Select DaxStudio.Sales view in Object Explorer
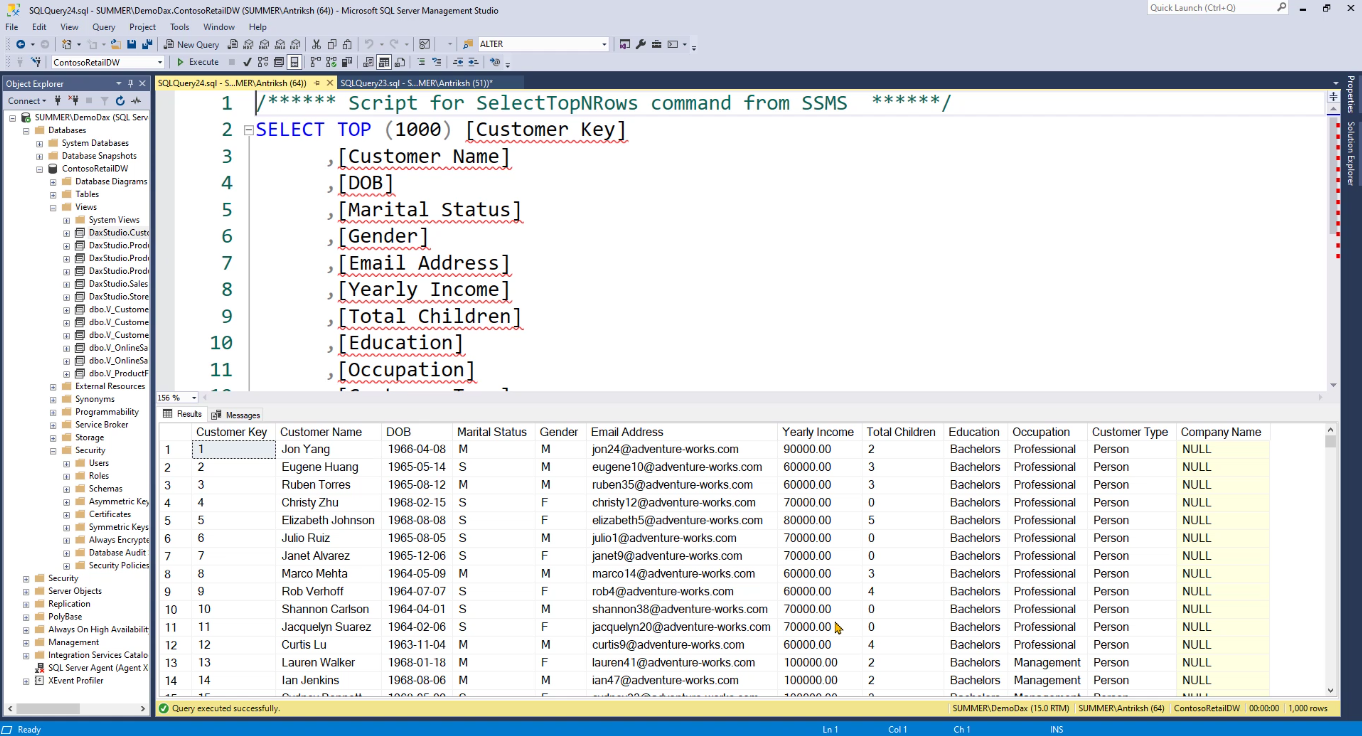 click(x=118, y=284)
